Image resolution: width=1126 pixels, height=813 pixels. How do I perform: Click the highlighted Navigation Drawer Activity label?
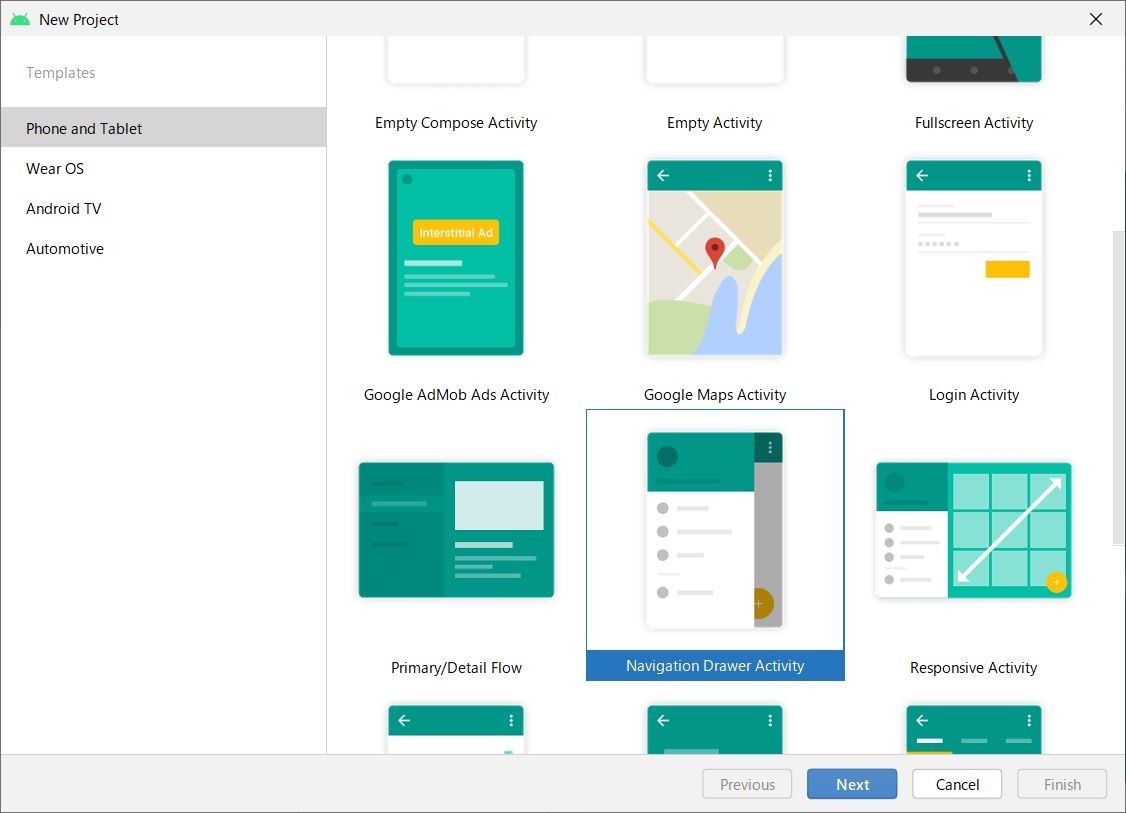click(715, 666)
